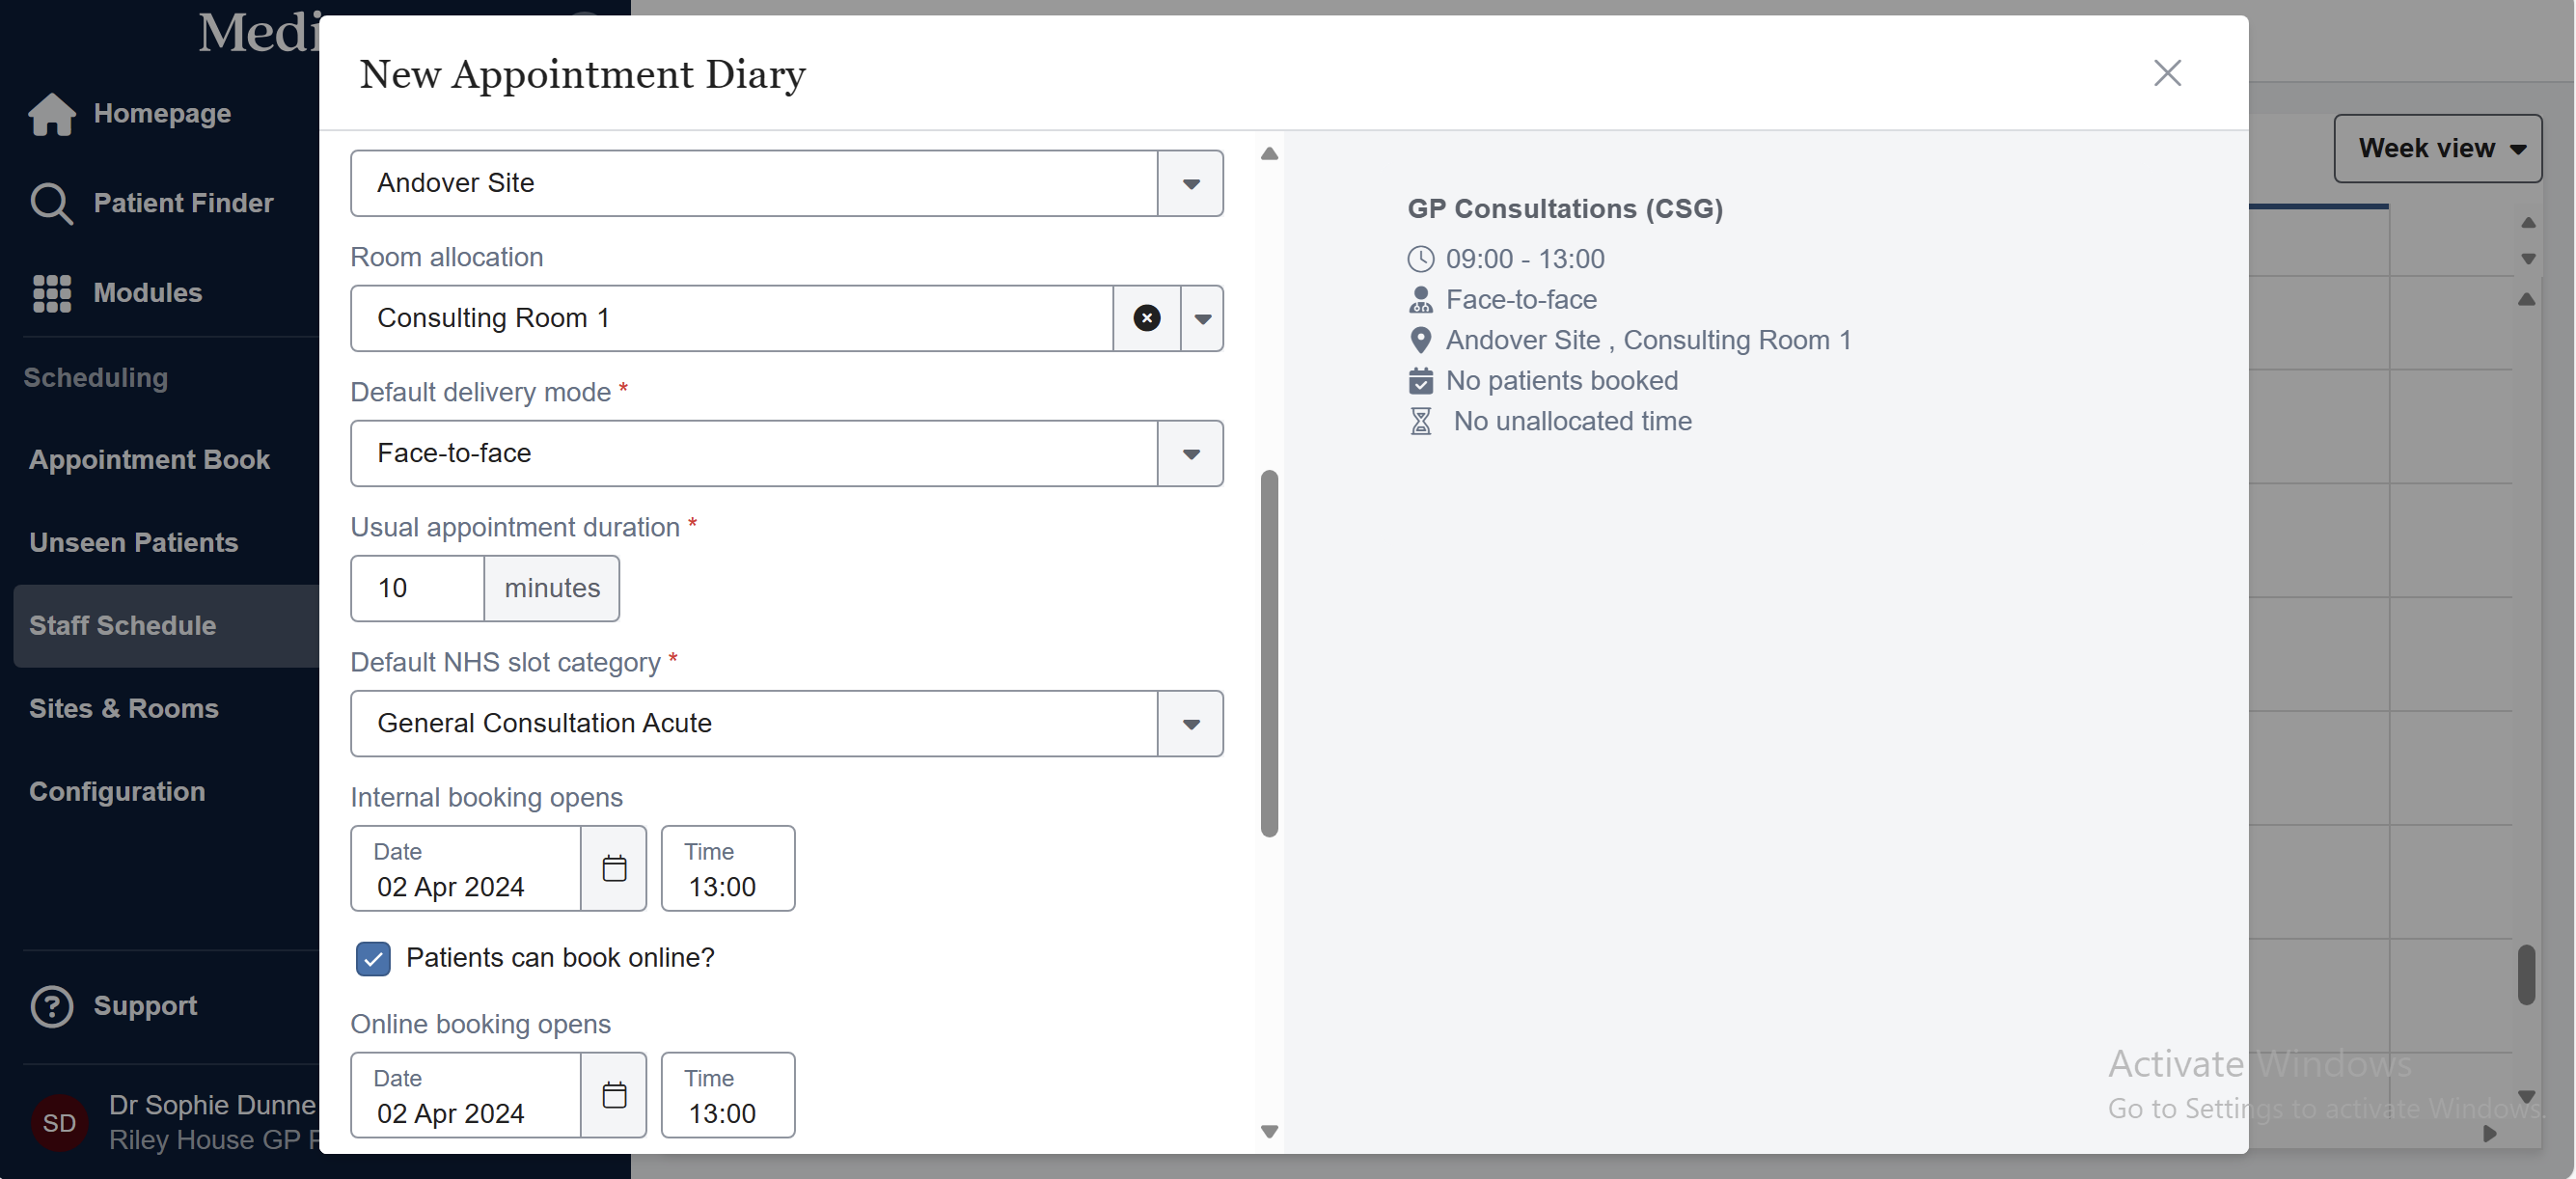Open the Face-to-face delivery mode dropdown
The image size is (2576, 1179).
(1190, 454)
